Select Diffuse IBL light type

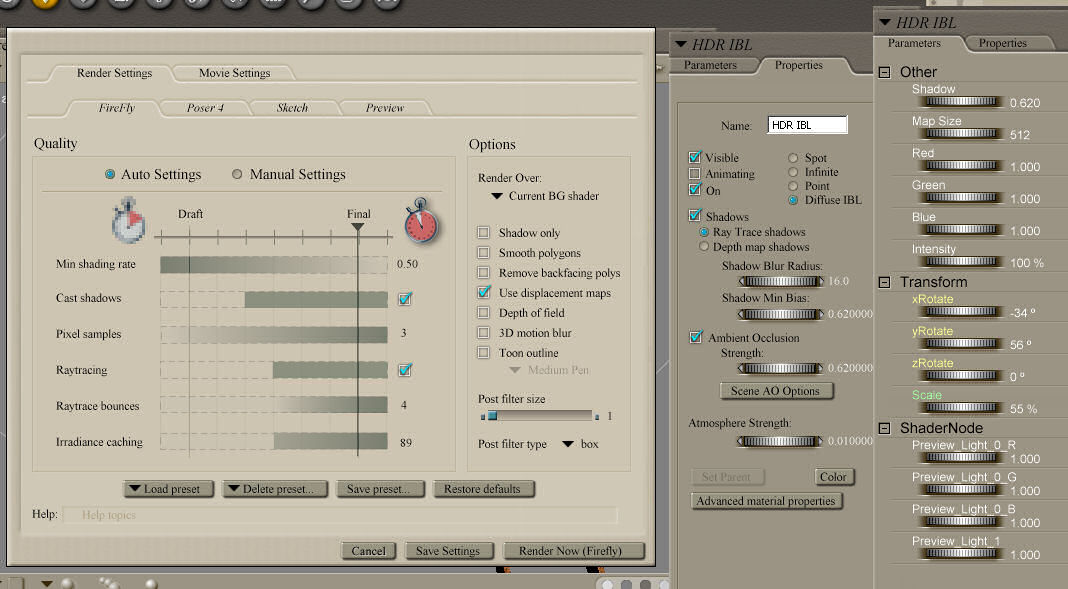click(x=793, y=200)
